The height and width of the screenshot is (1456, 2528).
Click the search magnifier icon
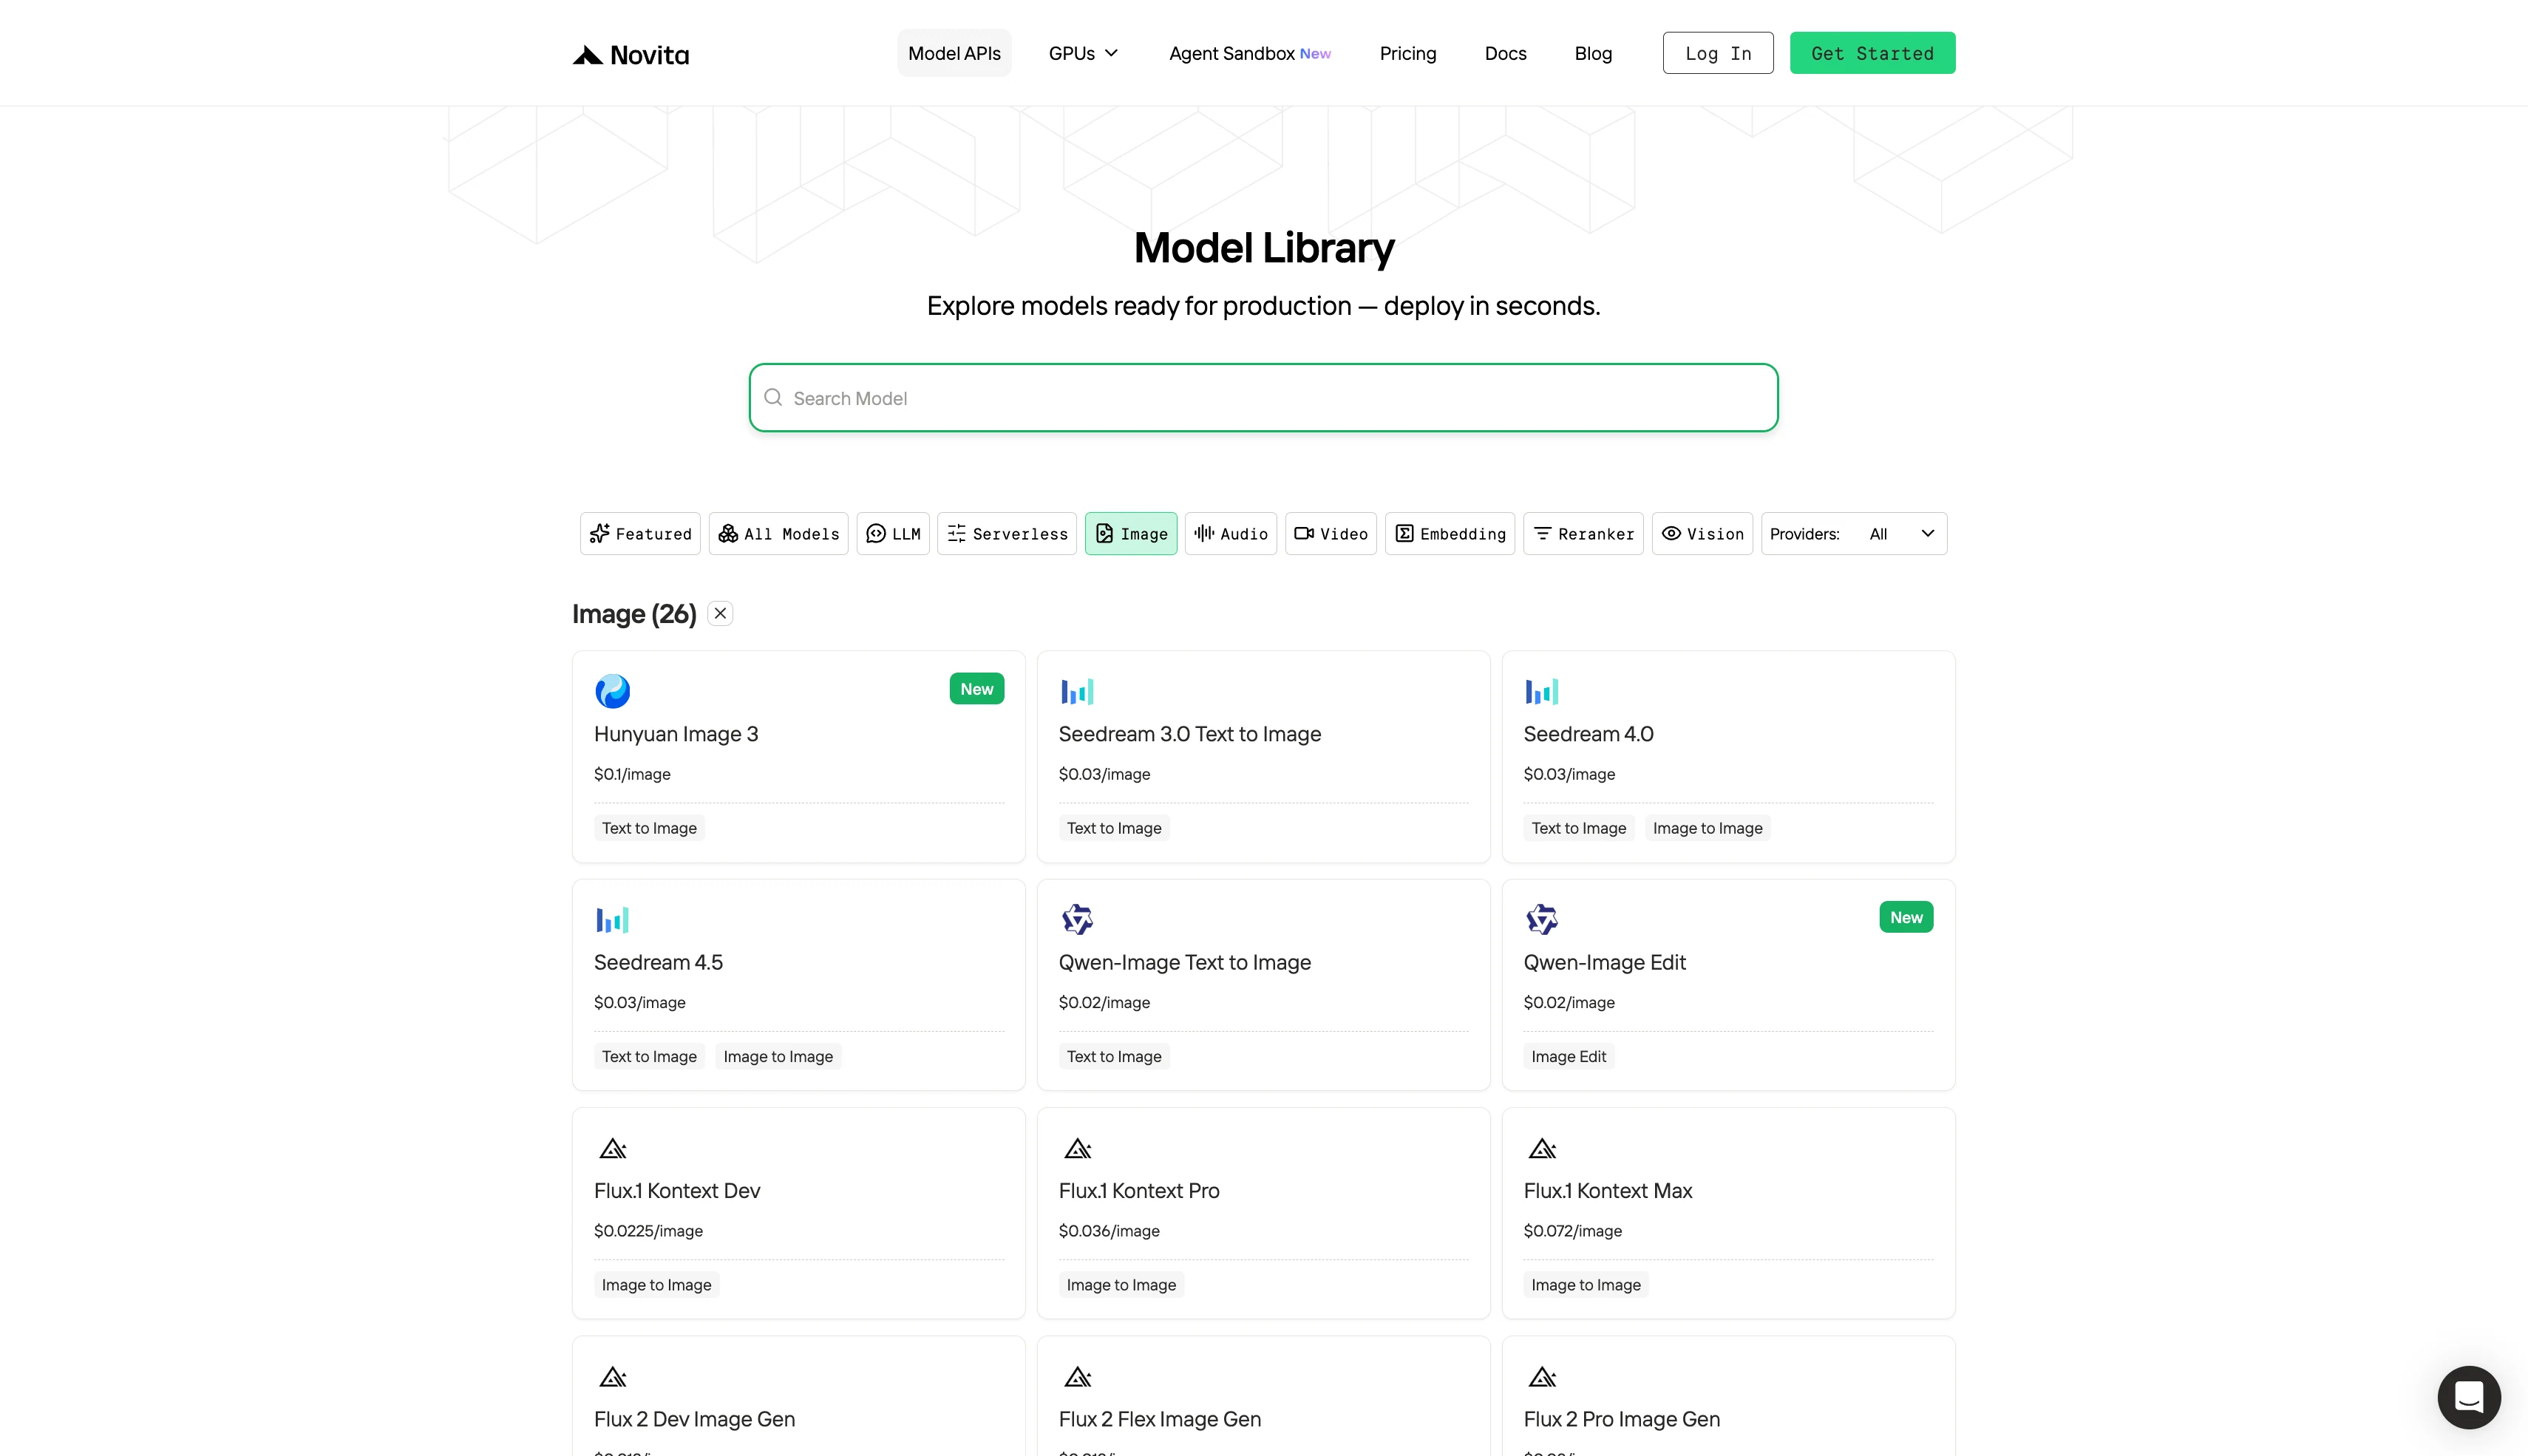click(x=773, y=398)
